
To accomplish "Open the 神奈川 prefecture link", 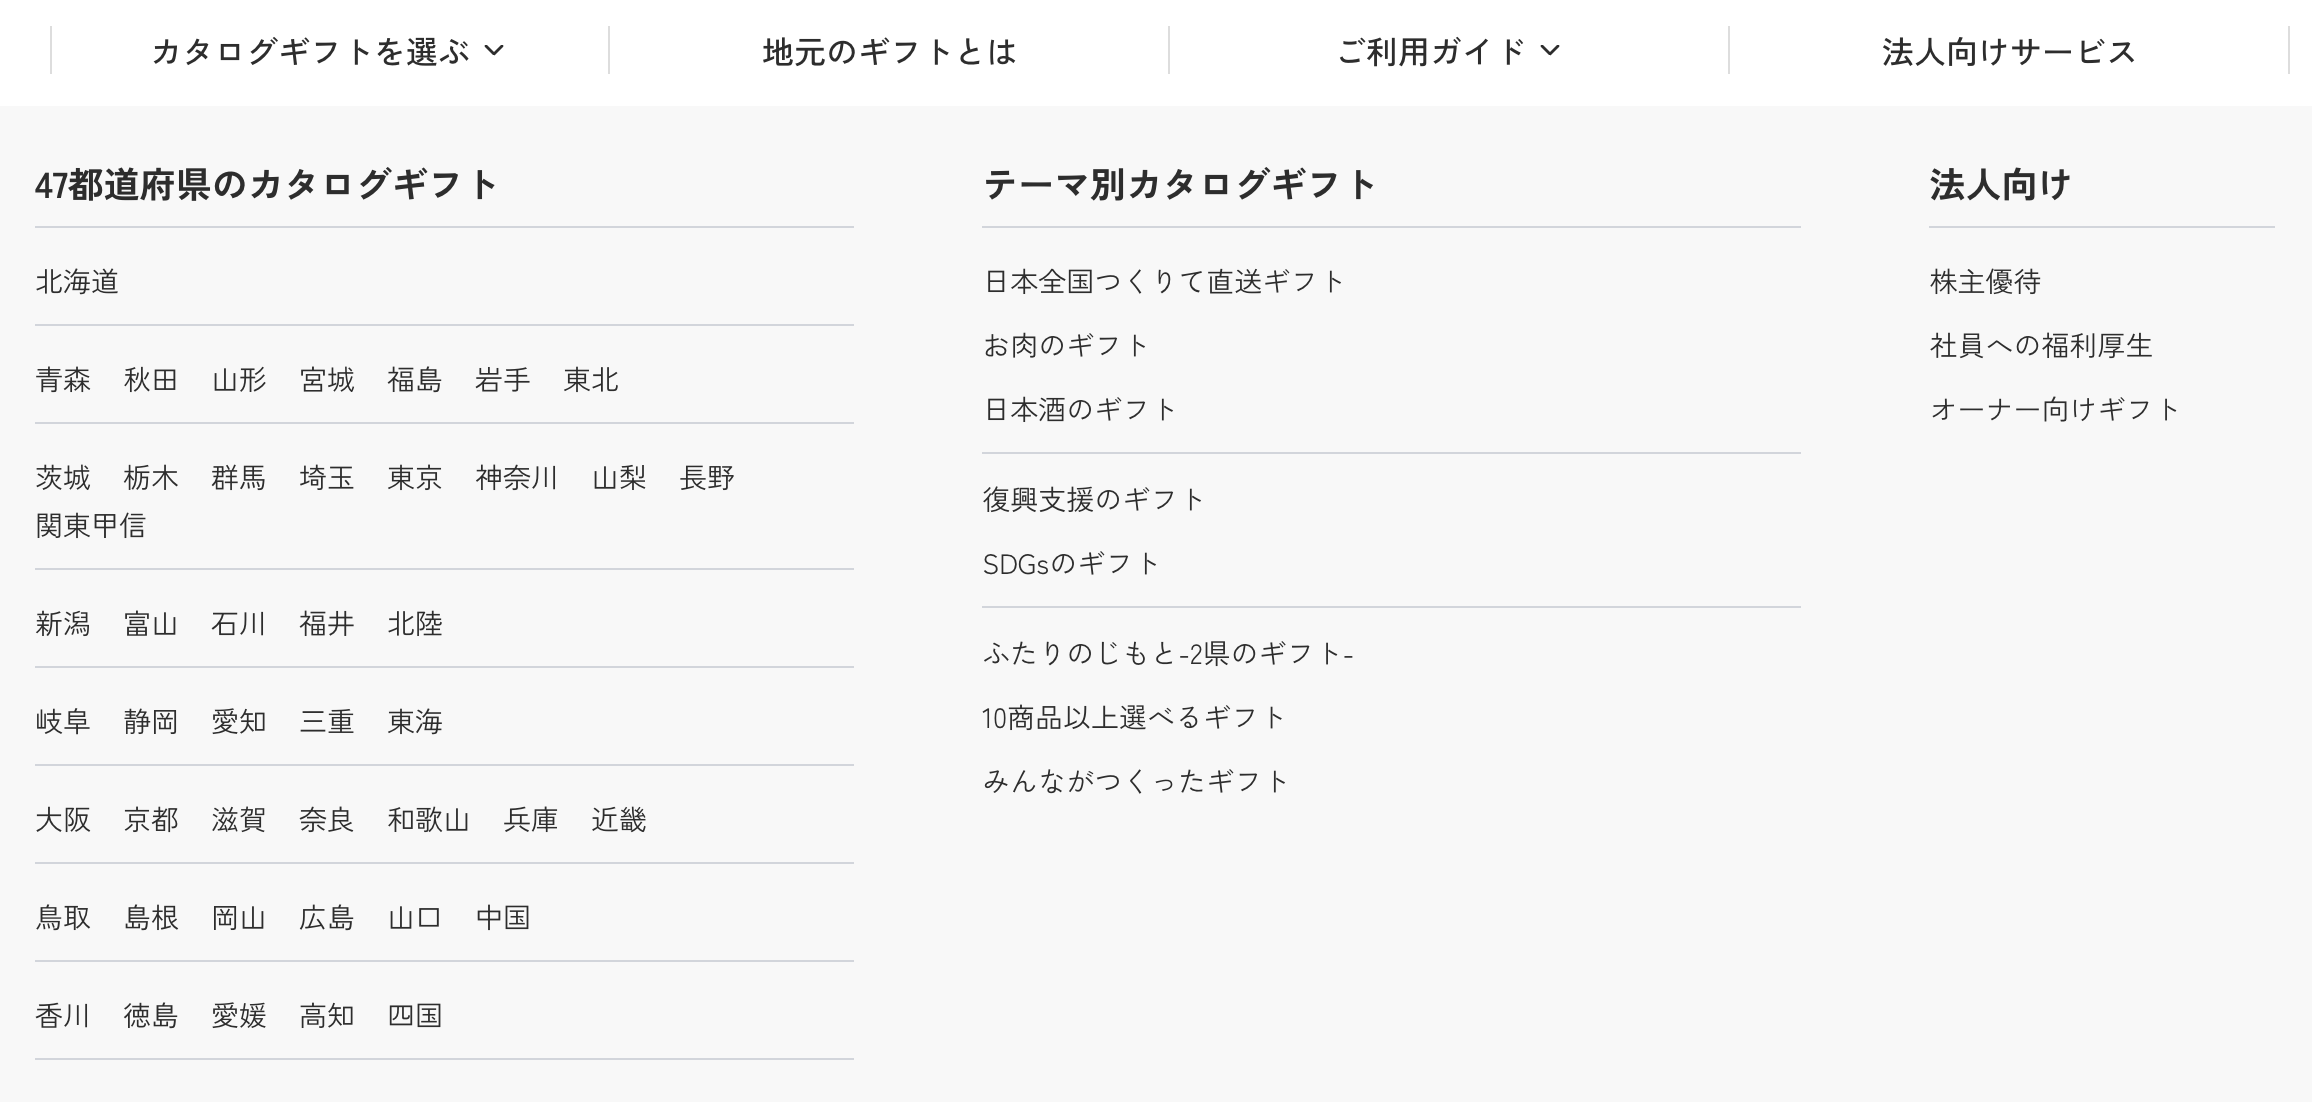I will point(516,478).
